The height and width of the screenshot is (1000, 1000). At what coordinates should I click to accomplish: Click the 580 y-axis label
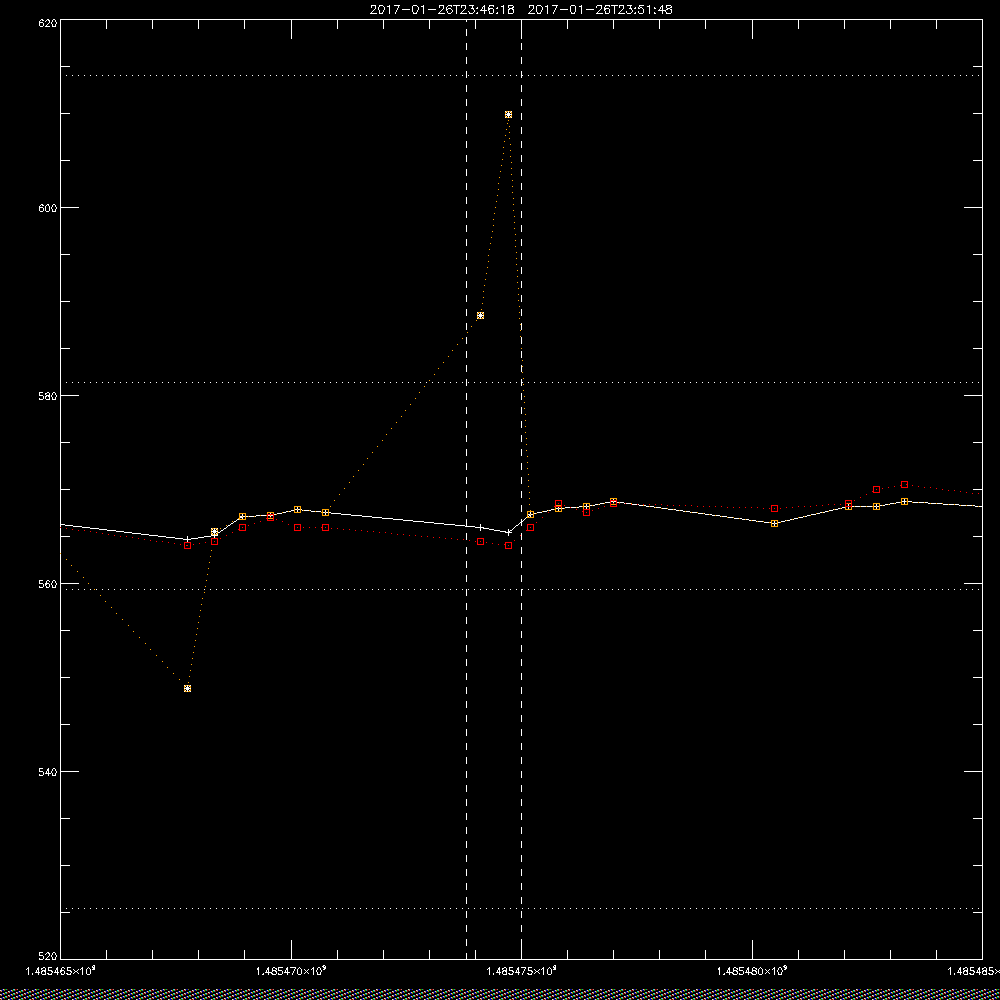(48, 396)
